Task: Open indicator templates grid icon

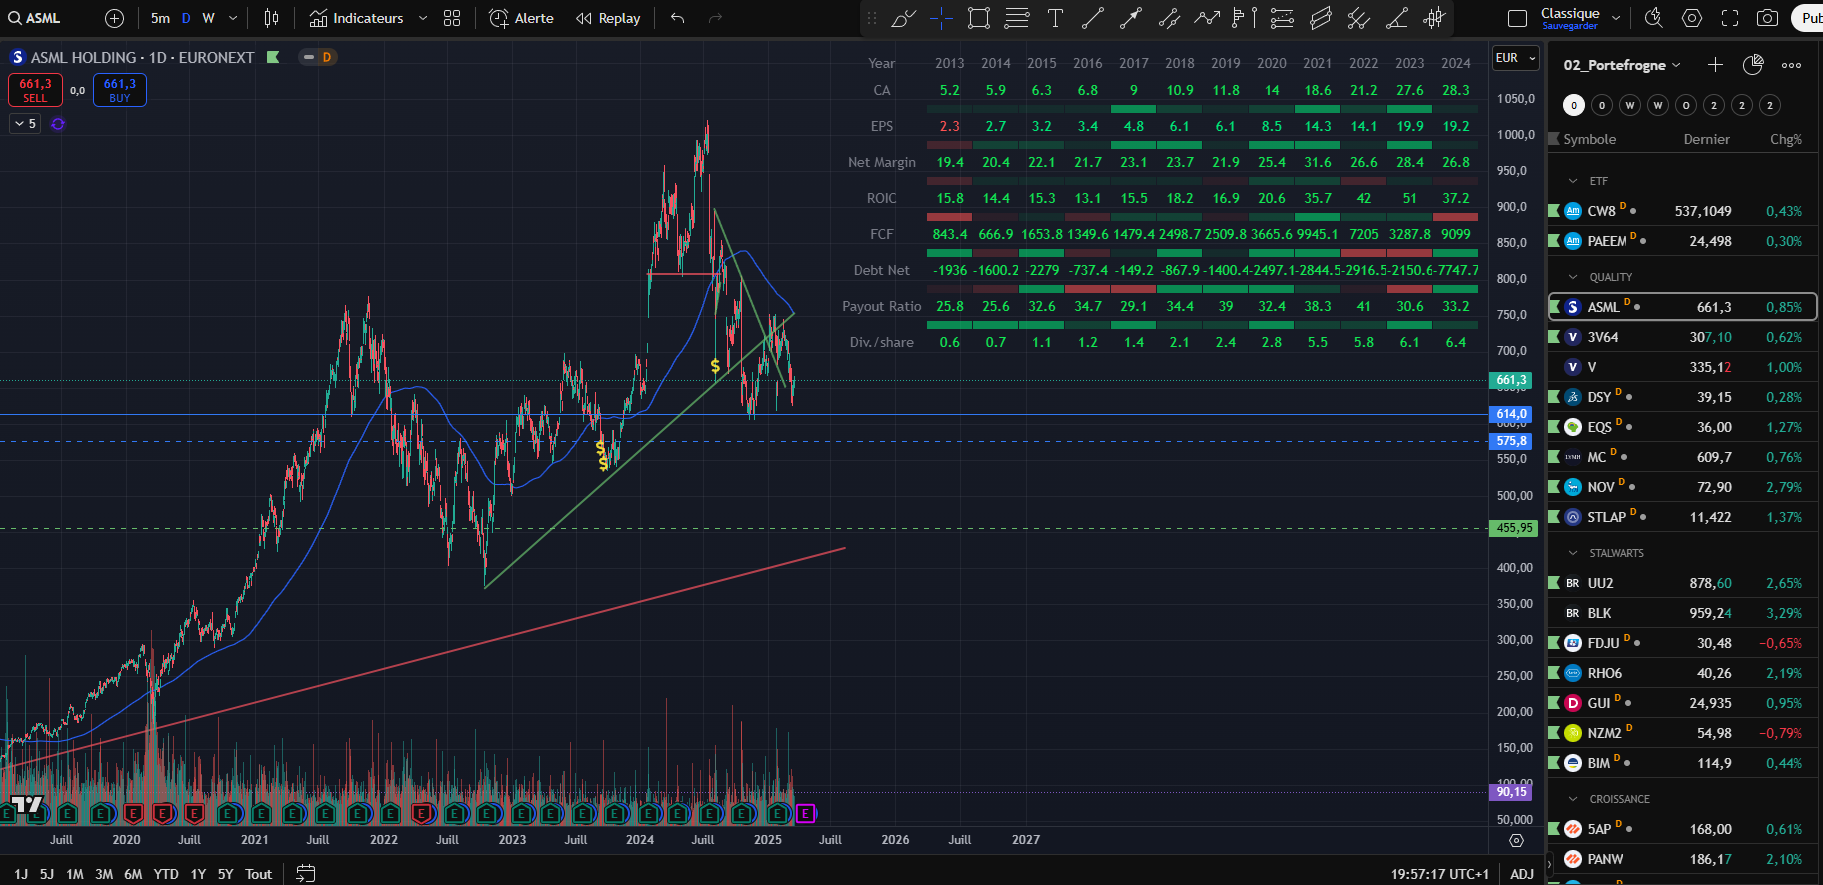Action: [x=452, y=18]
